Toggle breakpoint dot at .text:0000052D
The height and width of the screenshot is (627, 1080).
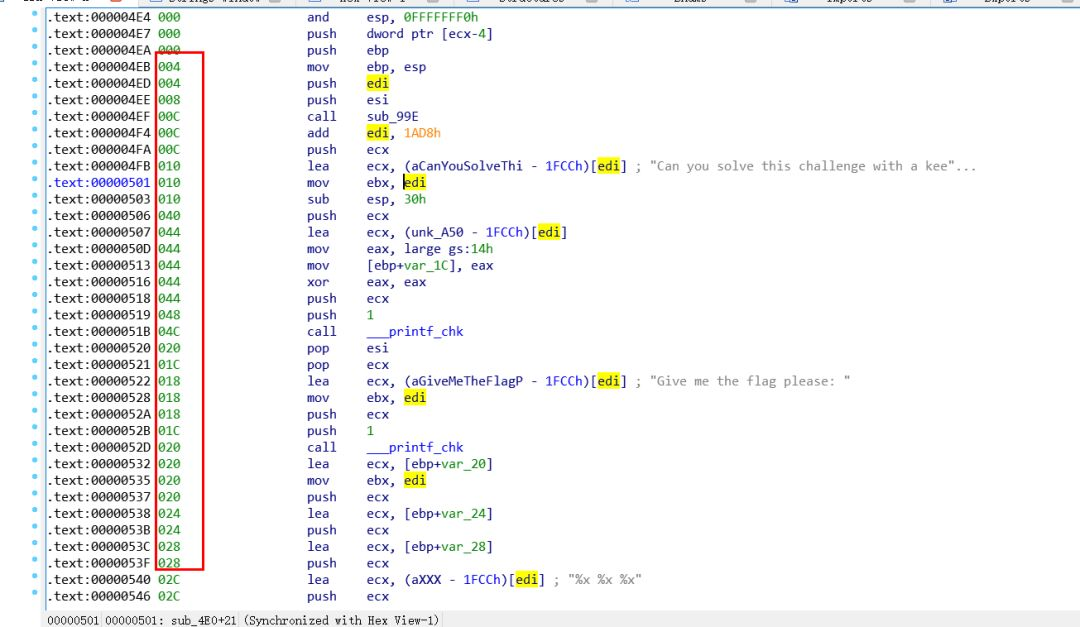click(x=34, y=444)
